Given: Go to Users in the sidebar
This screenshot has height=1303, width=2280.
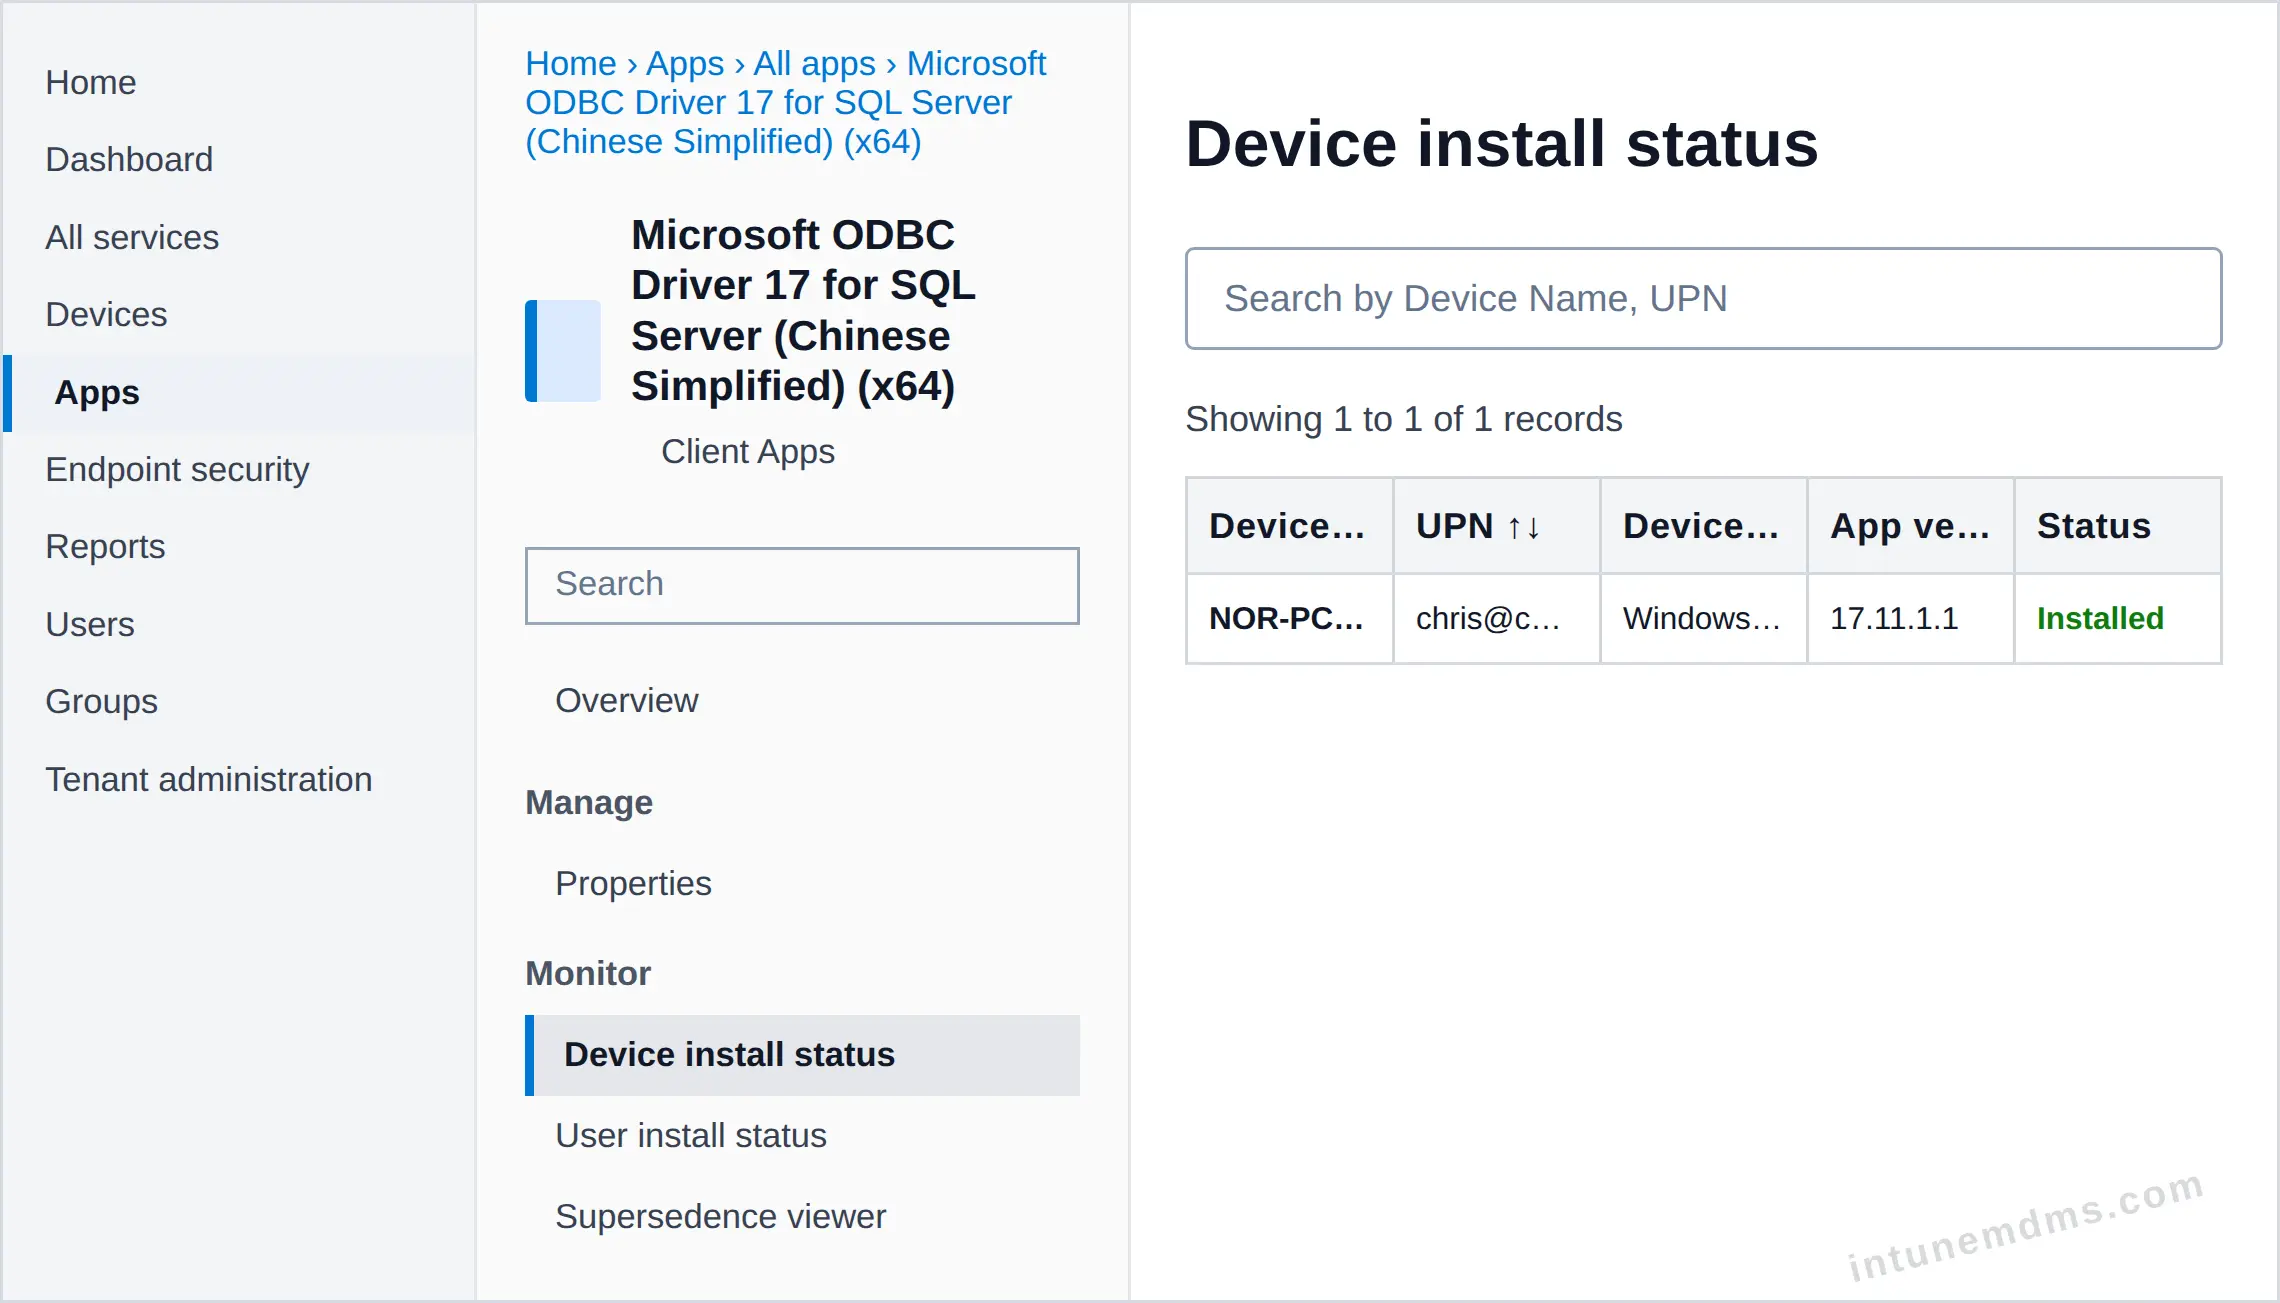Looking at the screenshot, I should pyautogui.click(x=90, y=624).
